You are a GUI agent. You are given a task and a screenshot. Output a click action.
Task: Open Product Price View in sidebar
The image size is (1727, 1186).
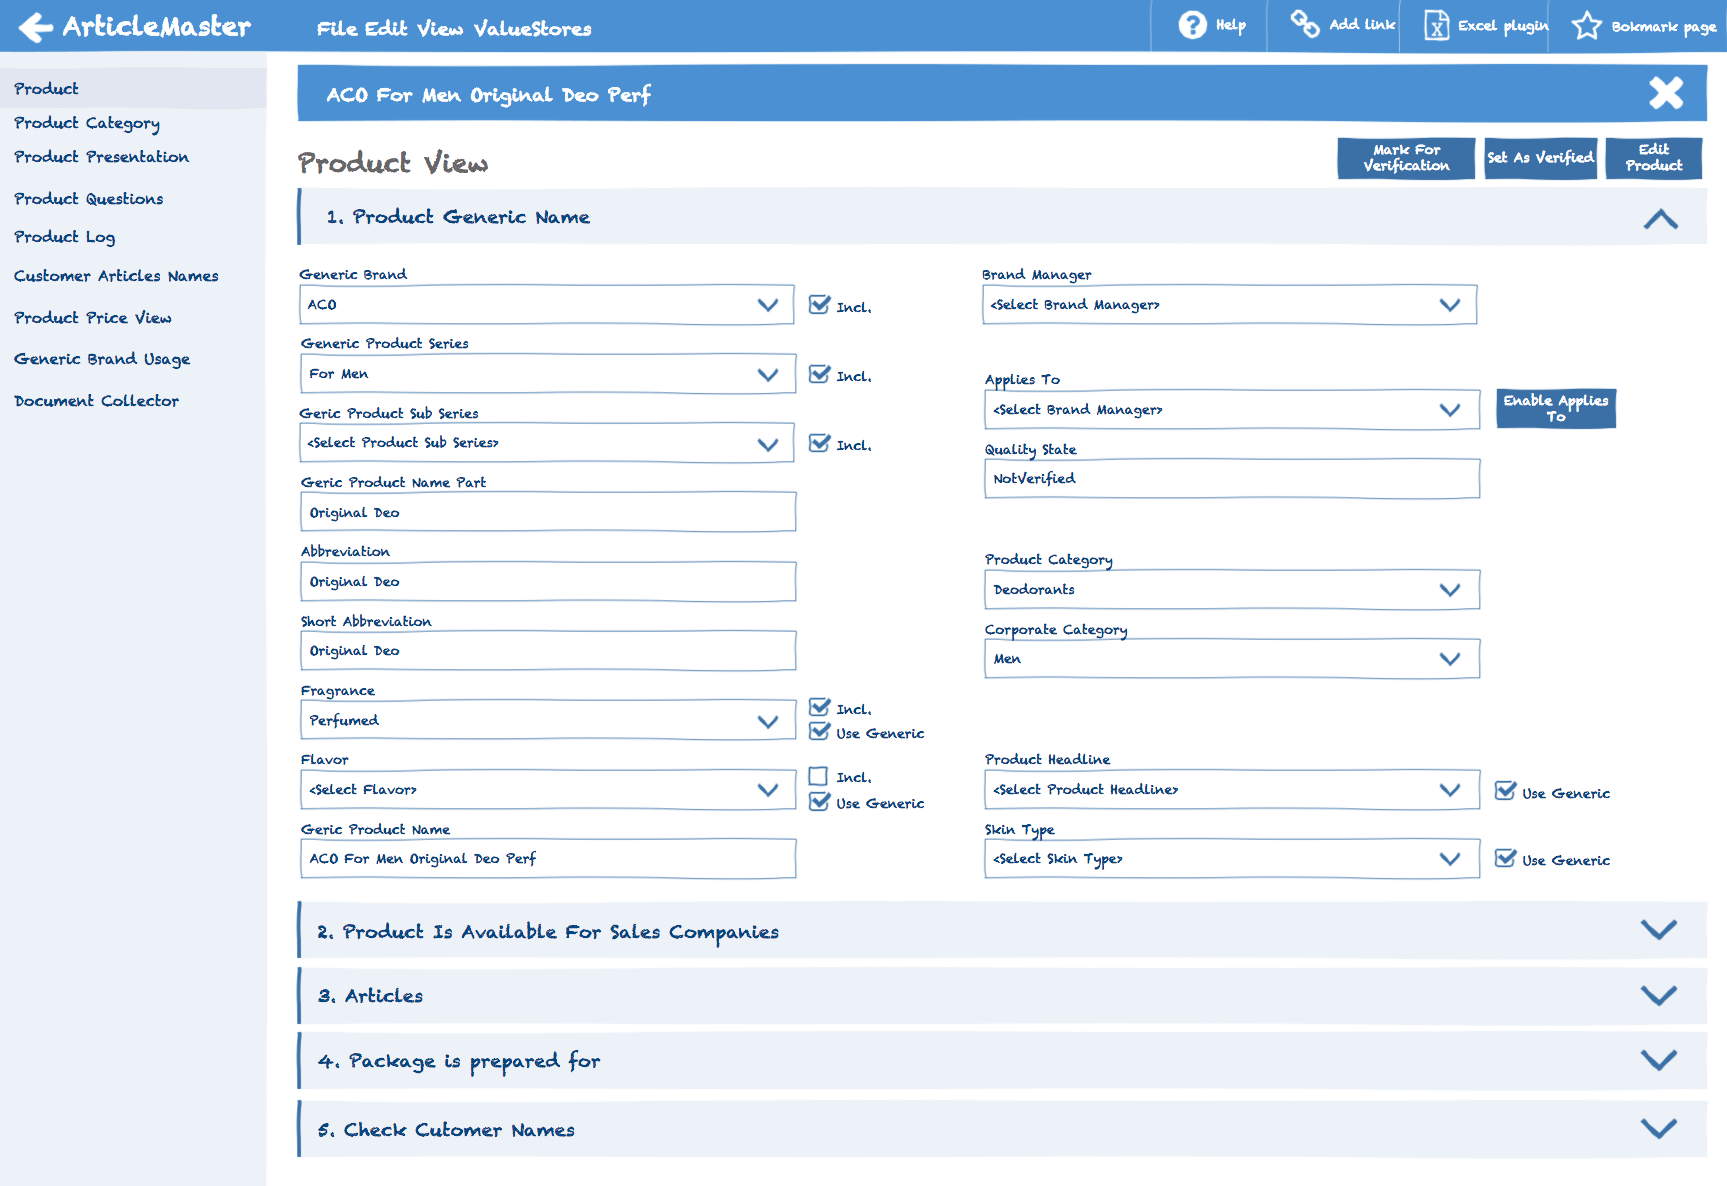click(92, 318)
